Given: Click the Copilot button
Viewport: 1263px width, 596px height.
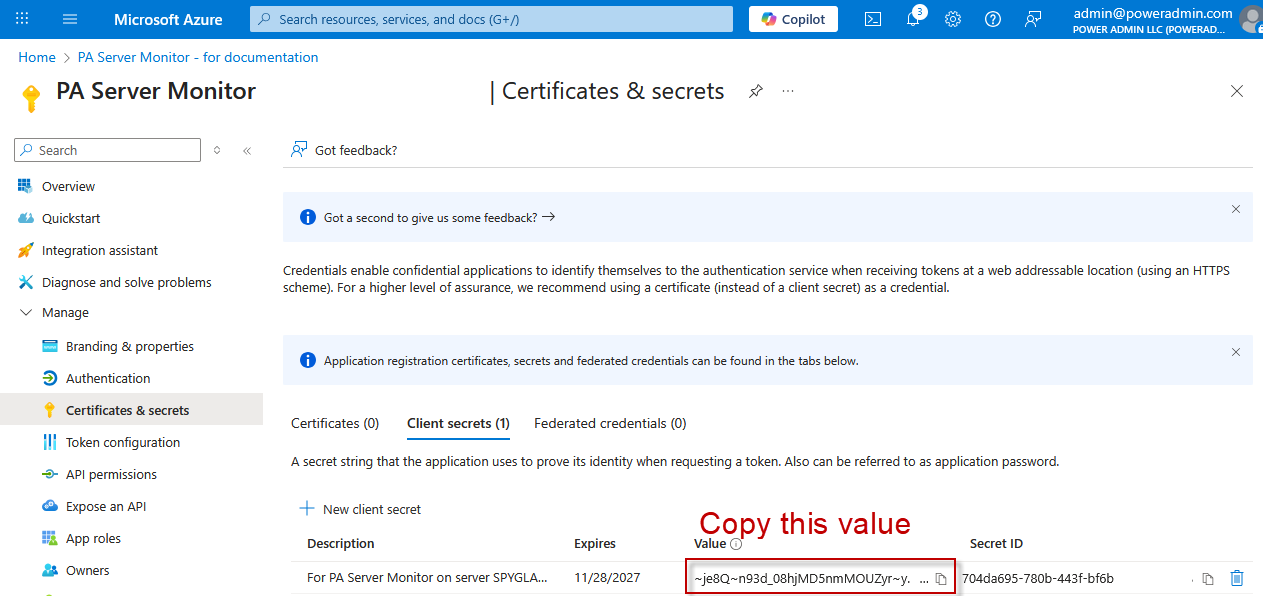Looking at the screenshot, I should (793, 19).
